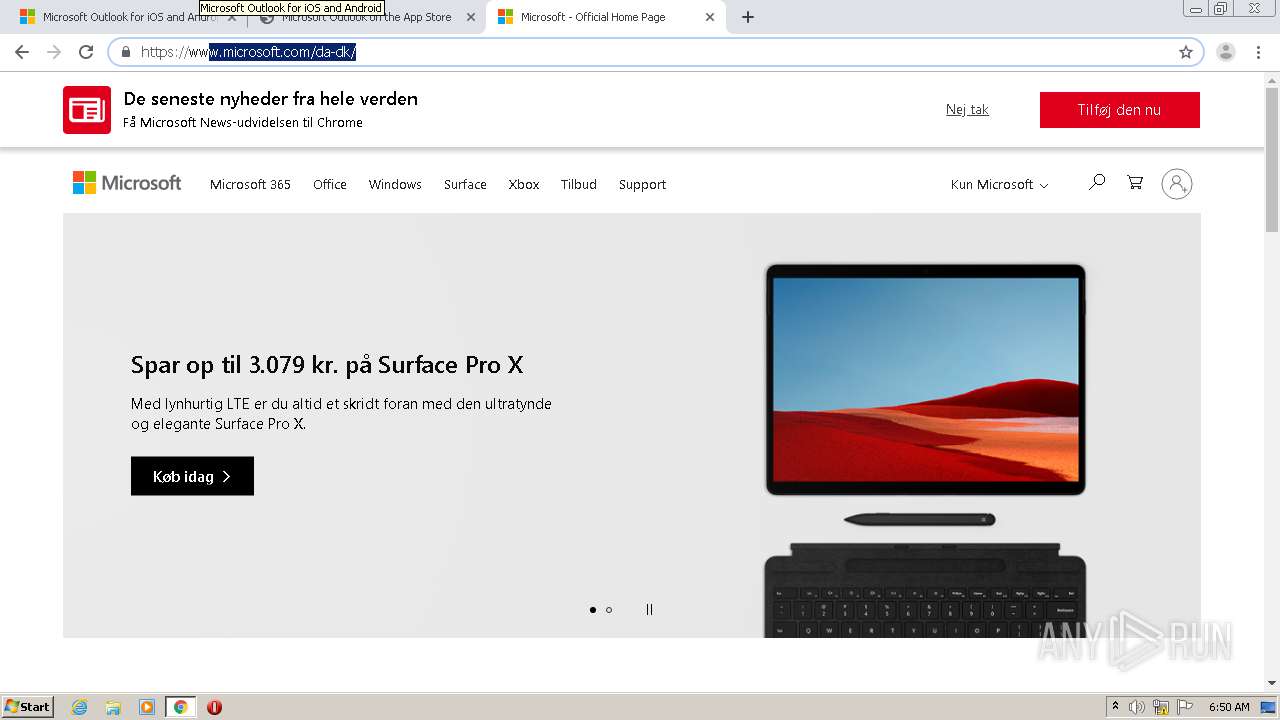The image size is (1280, 720).
Task: Click the Microsoft logo
Action: [127, 183]
